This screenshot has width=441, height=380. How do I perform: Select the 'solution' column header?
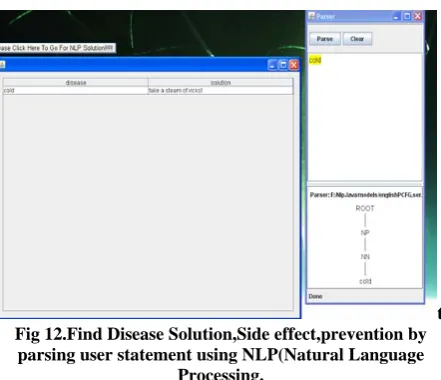pyautogui.click(x=221, y=82)
